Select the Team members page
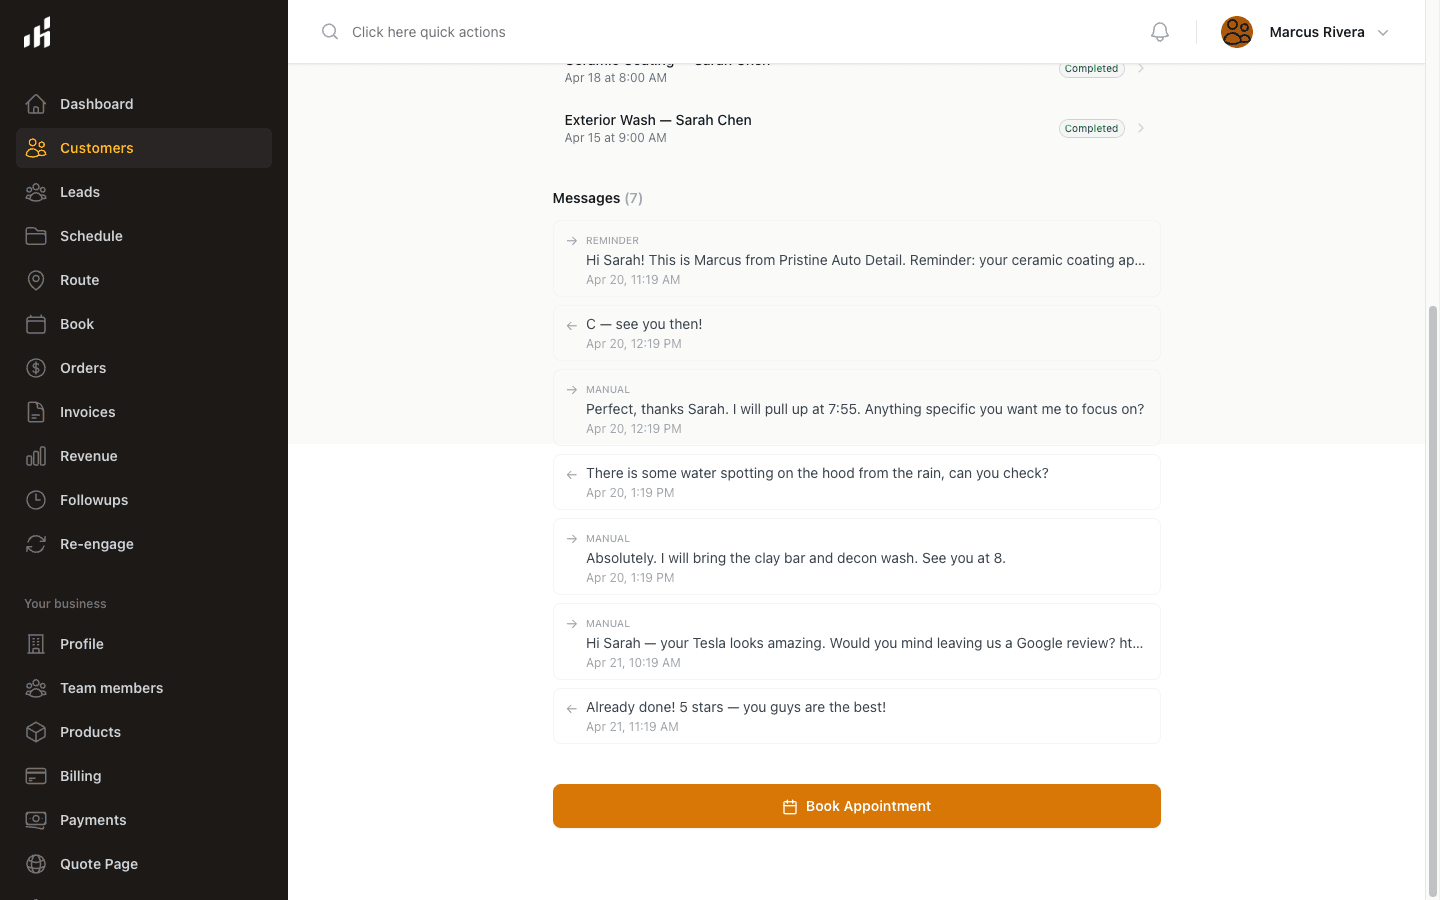The width and height of the screenshot is (1440, 900). tap(111, 688)
